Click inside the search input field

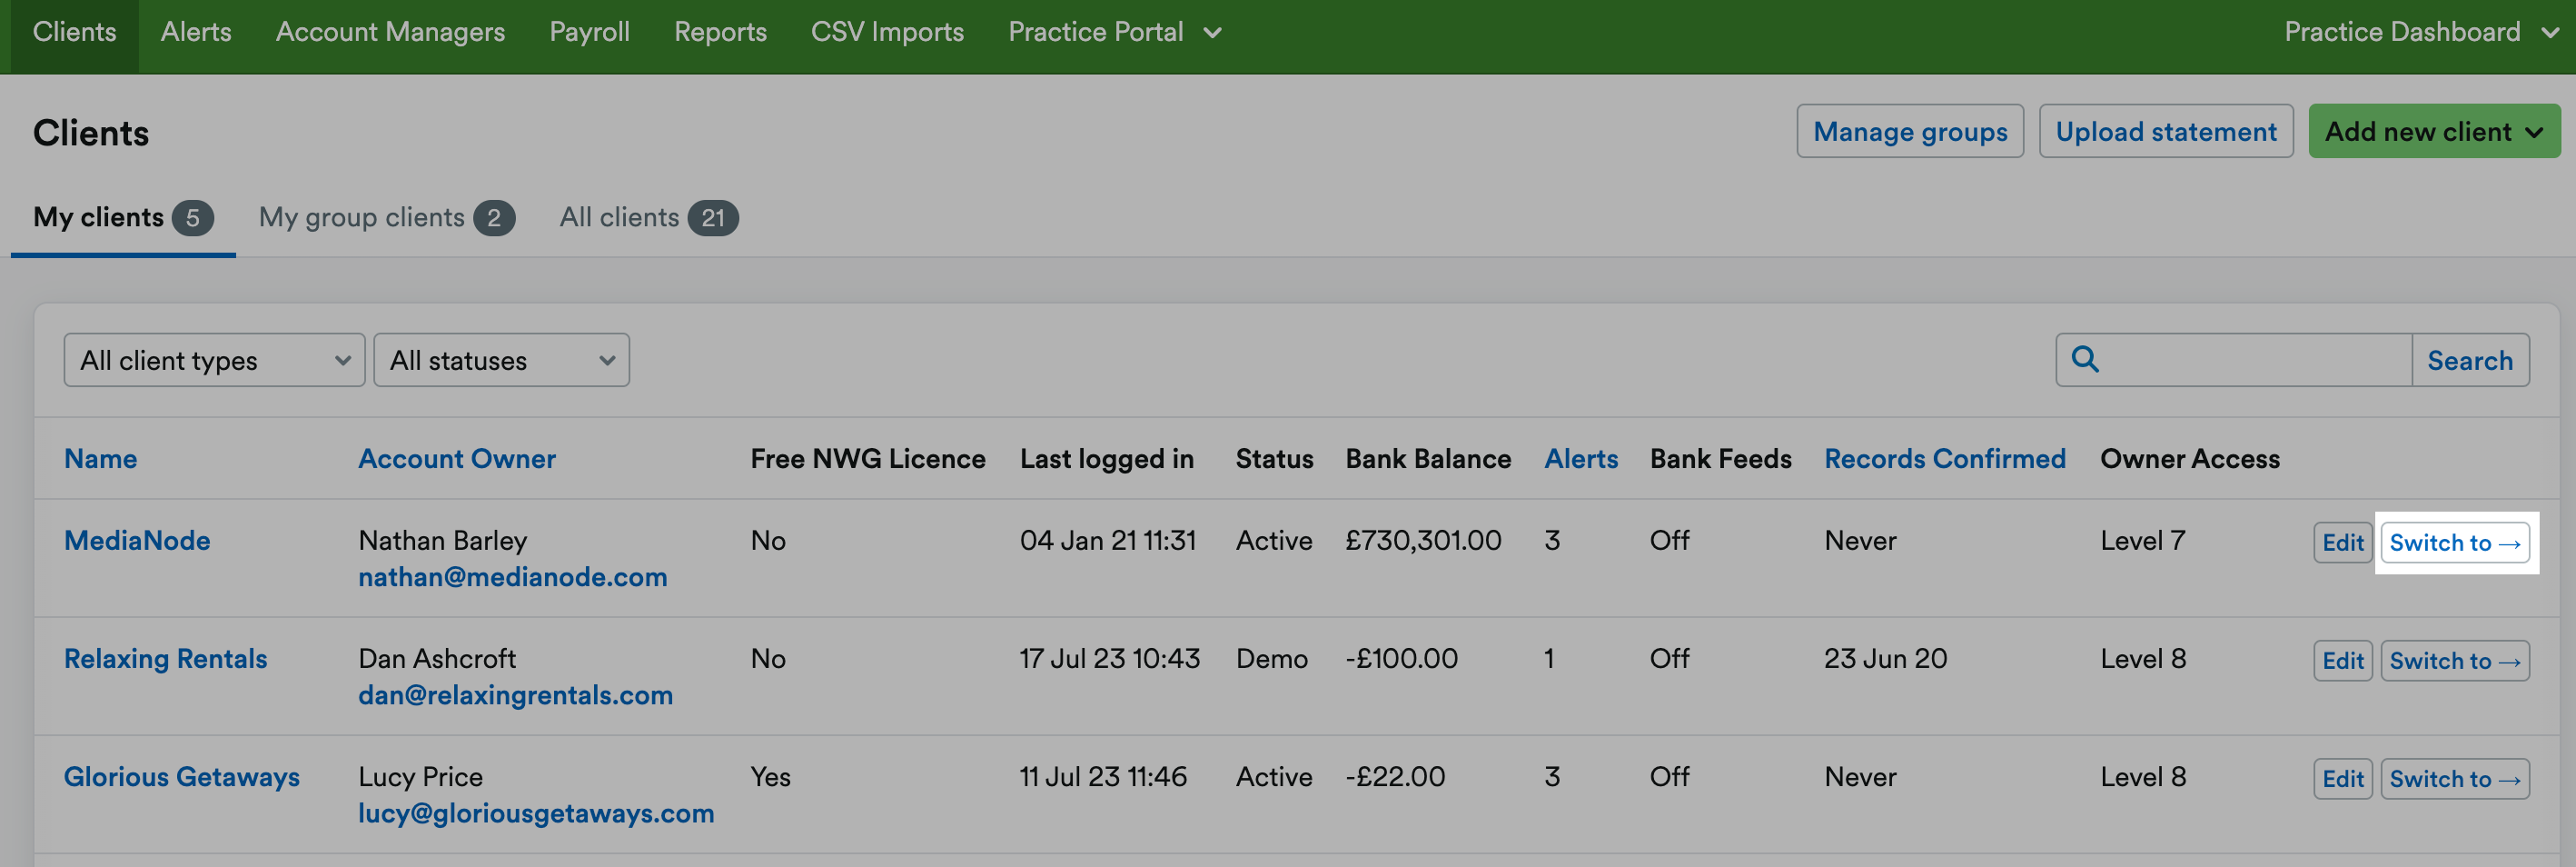[x=2250, y=360]
